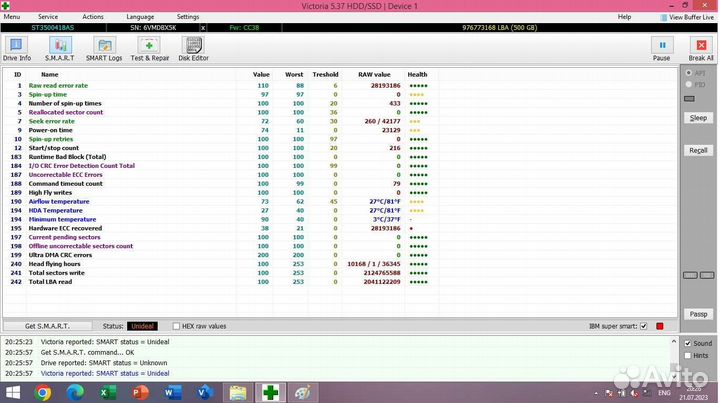
Task: Open Google Chrome from the taskbar
Action: pos(43,392)
